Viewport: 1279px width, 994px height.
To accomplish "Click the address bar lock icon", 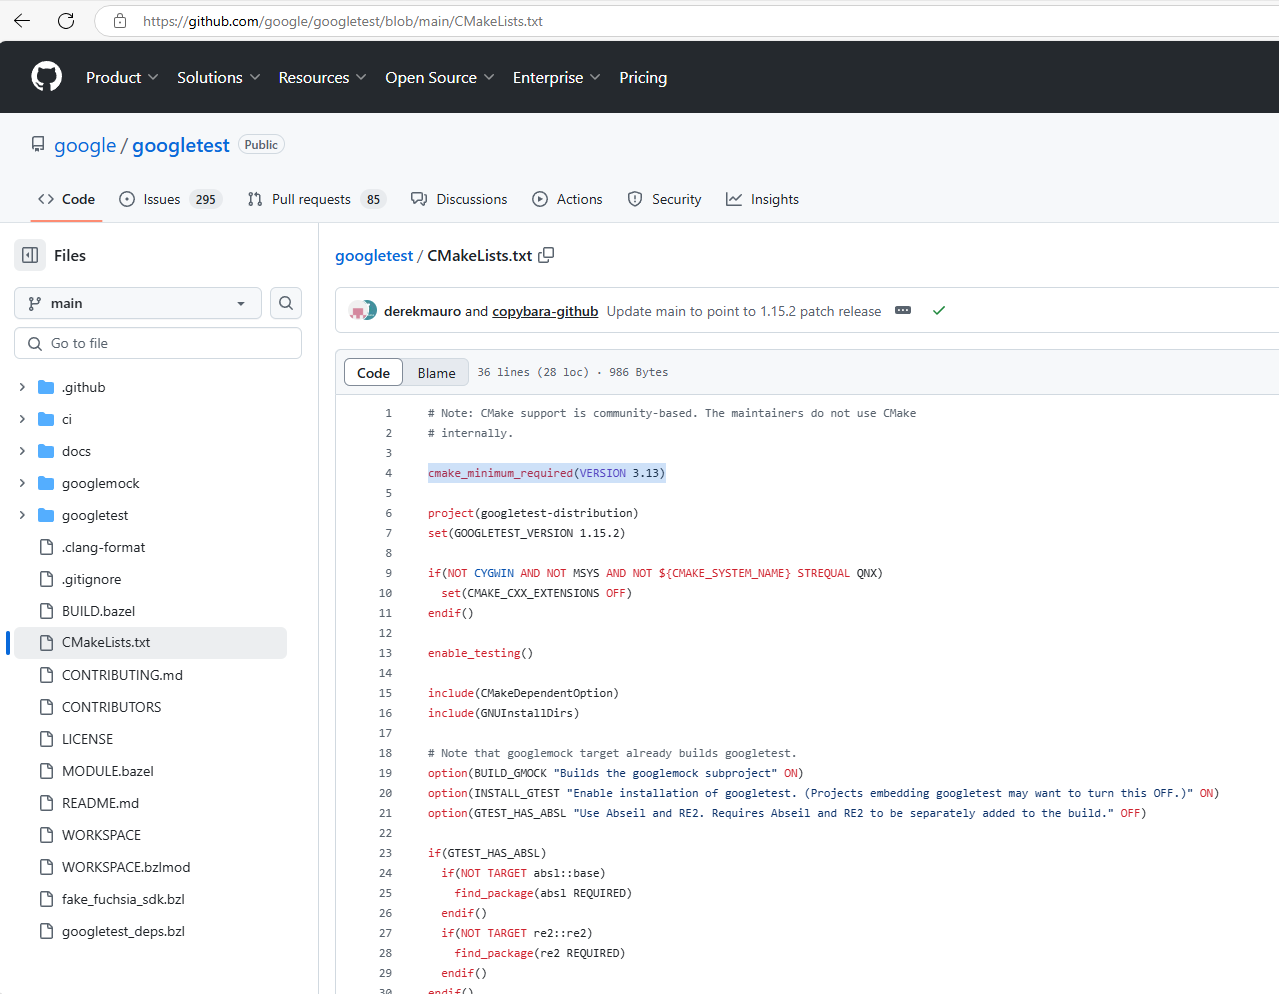I will pos(120,21).
